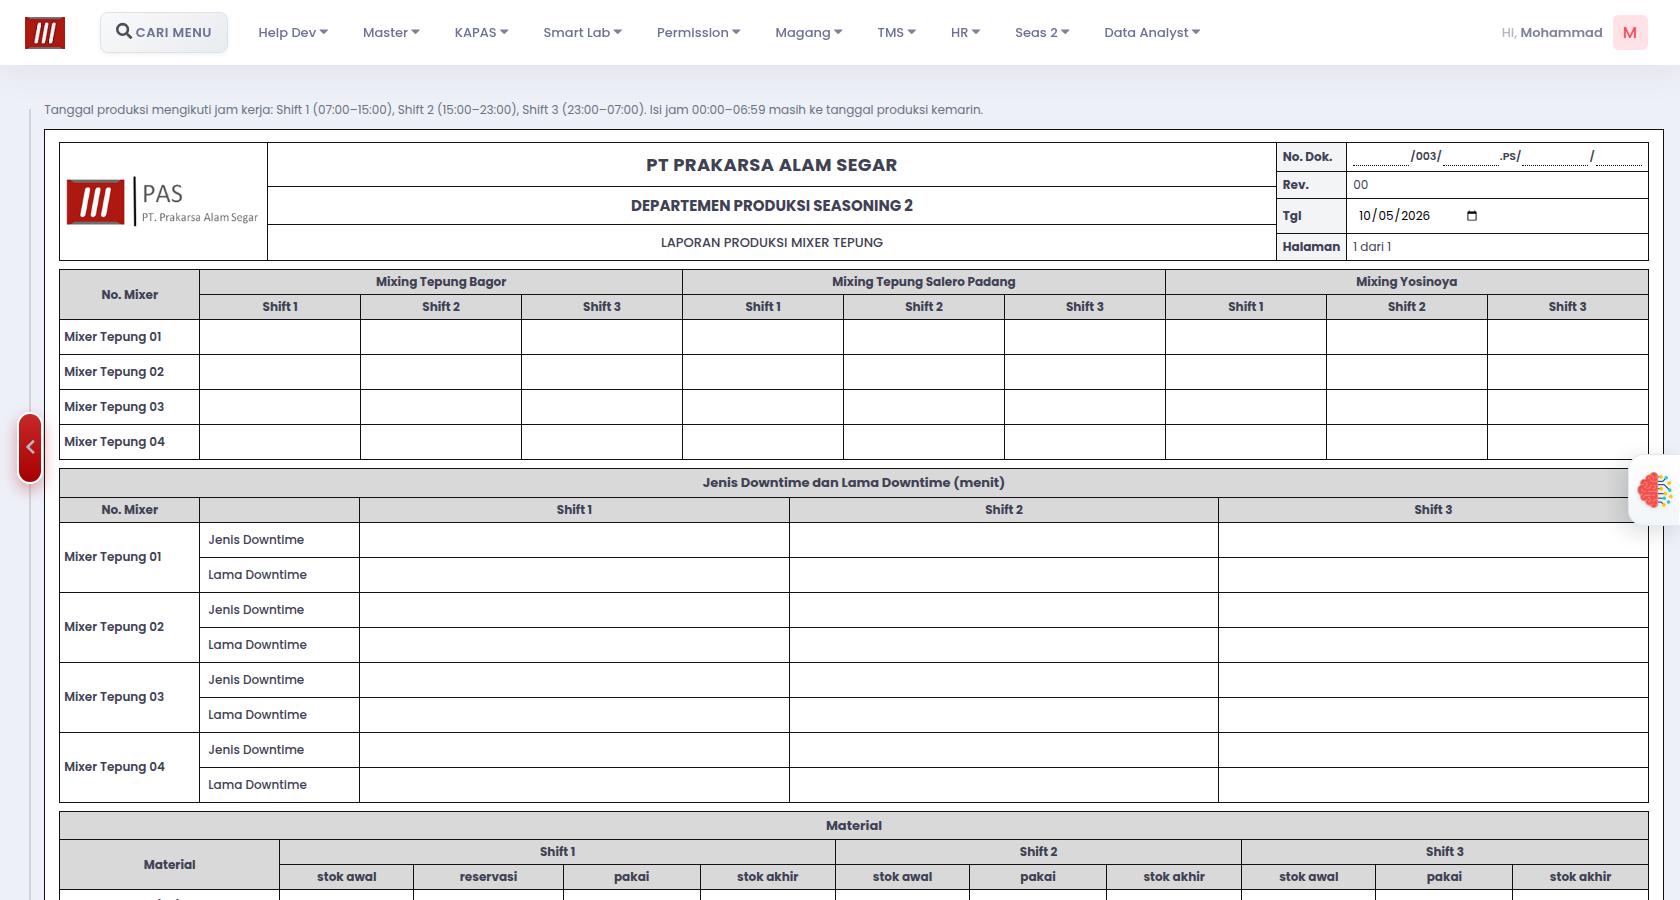Click the Tgl date field 10/05/2026
The height and width of the screenshot is (900, 1680).
coord(1418,216)
